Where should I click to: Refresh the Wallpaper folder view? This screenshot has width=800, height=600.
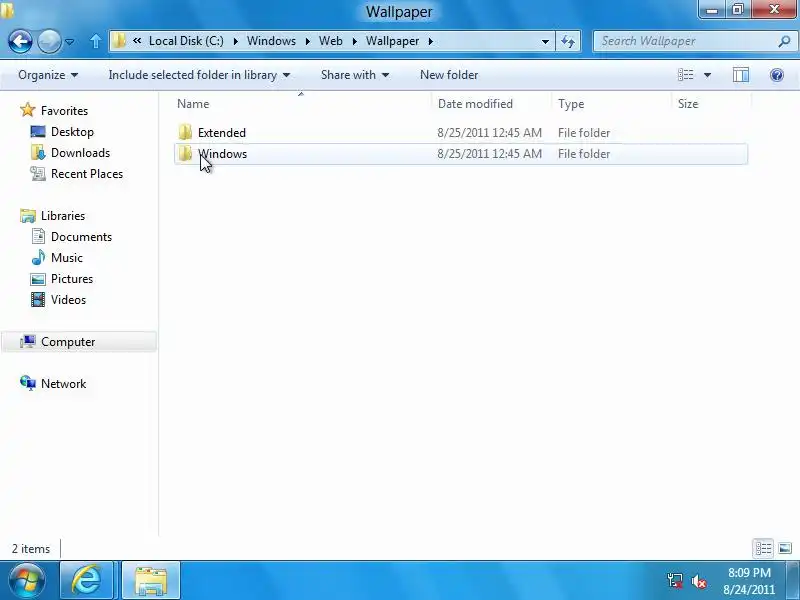coord(568,41)
